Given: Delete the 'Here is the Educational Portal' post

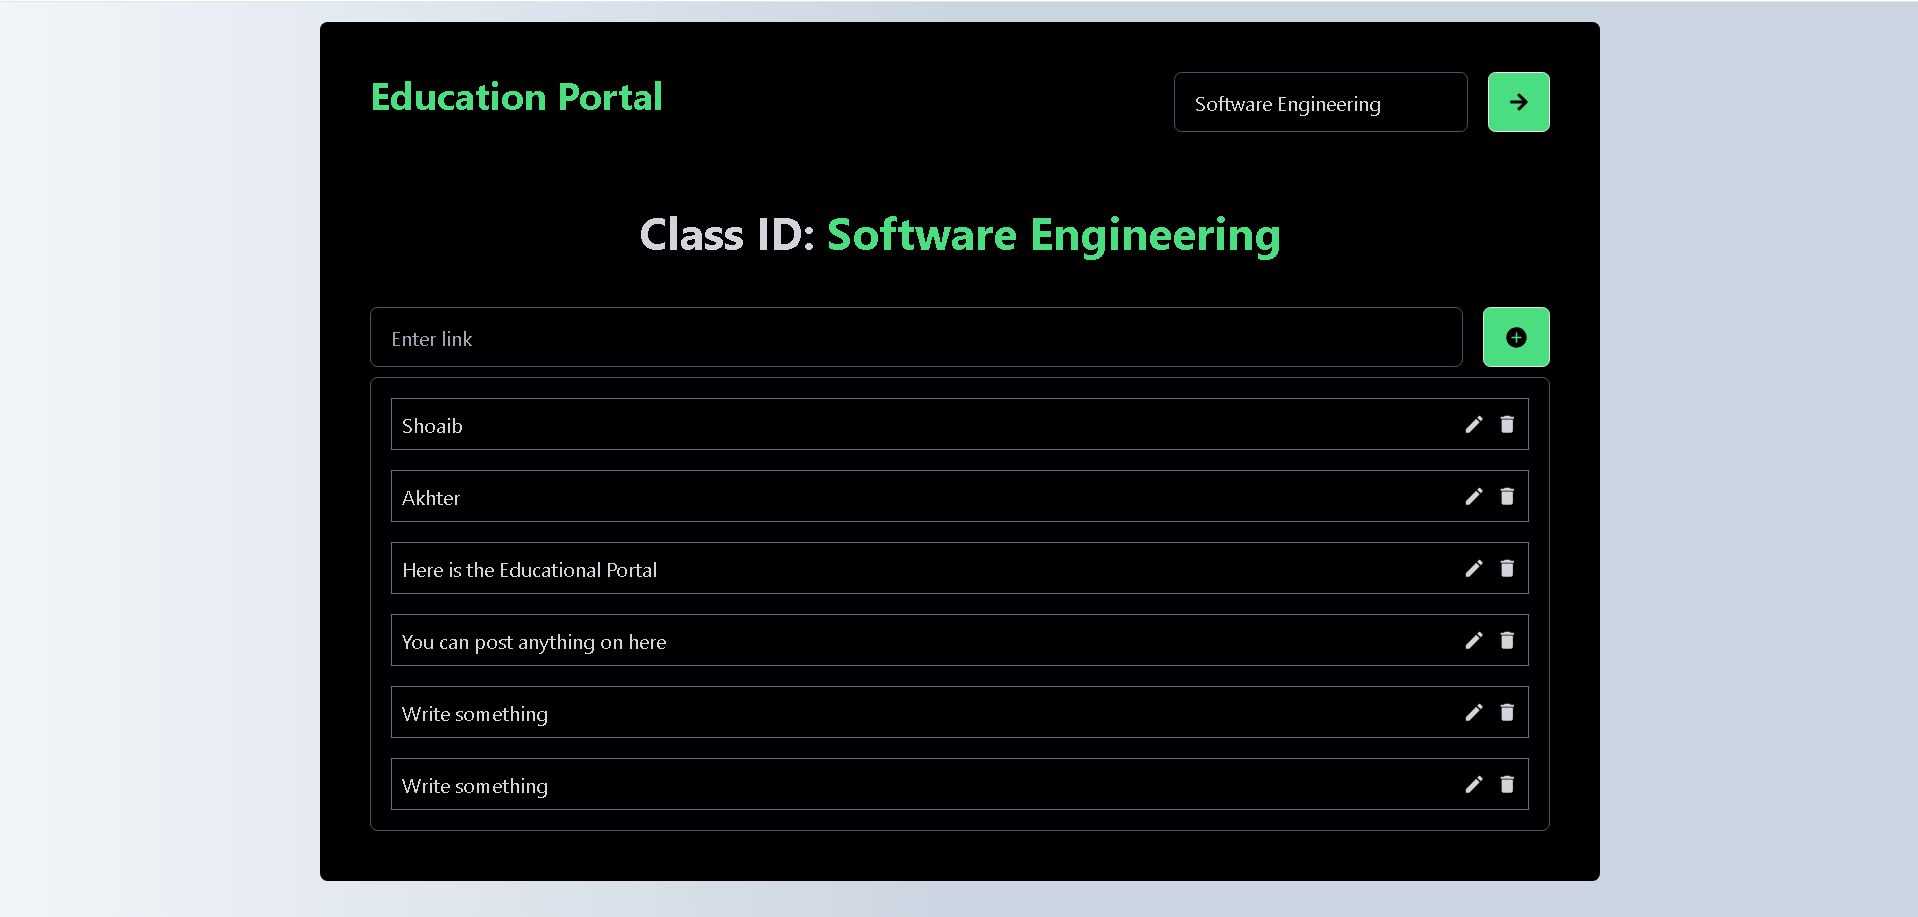Looking at the screenshot, I should pos(1507,568).
